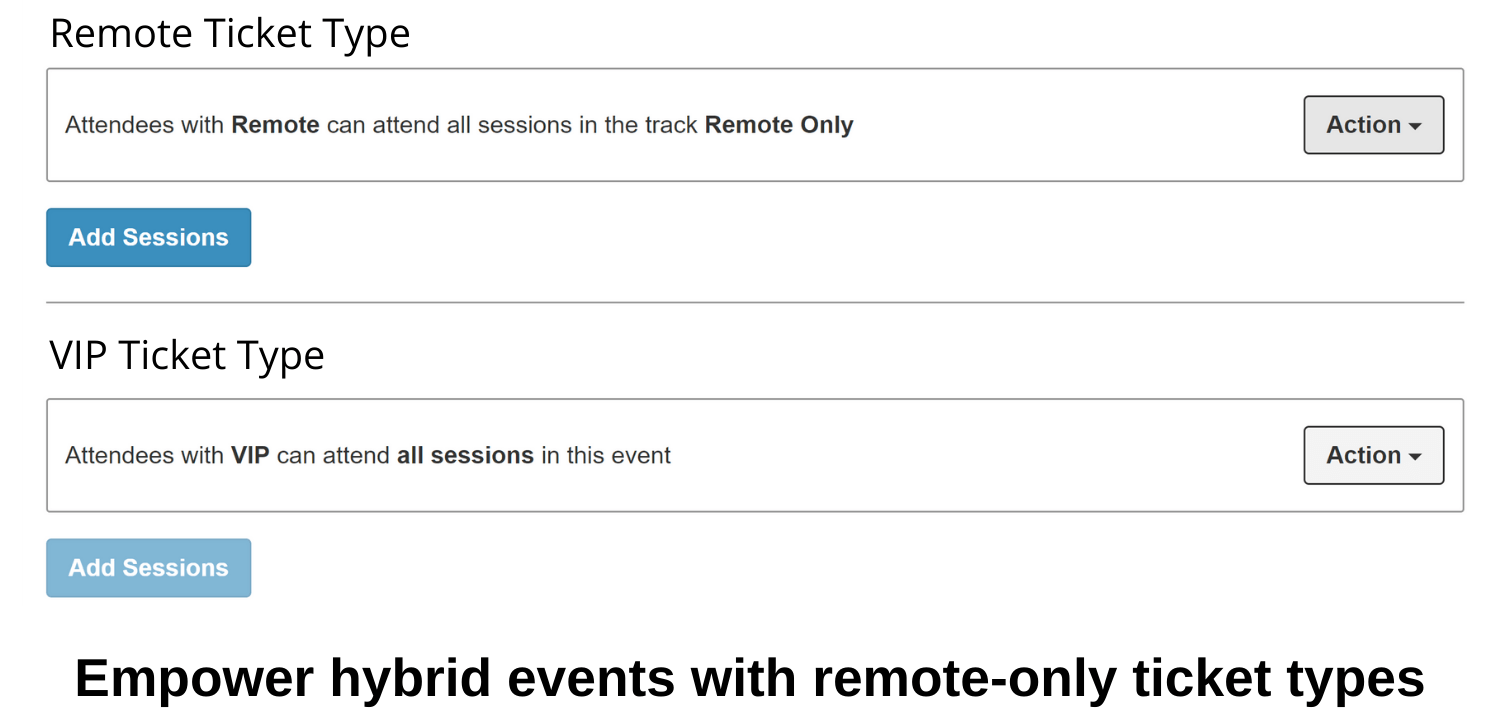Click the divider line between ticket sections

pos(755,302)
